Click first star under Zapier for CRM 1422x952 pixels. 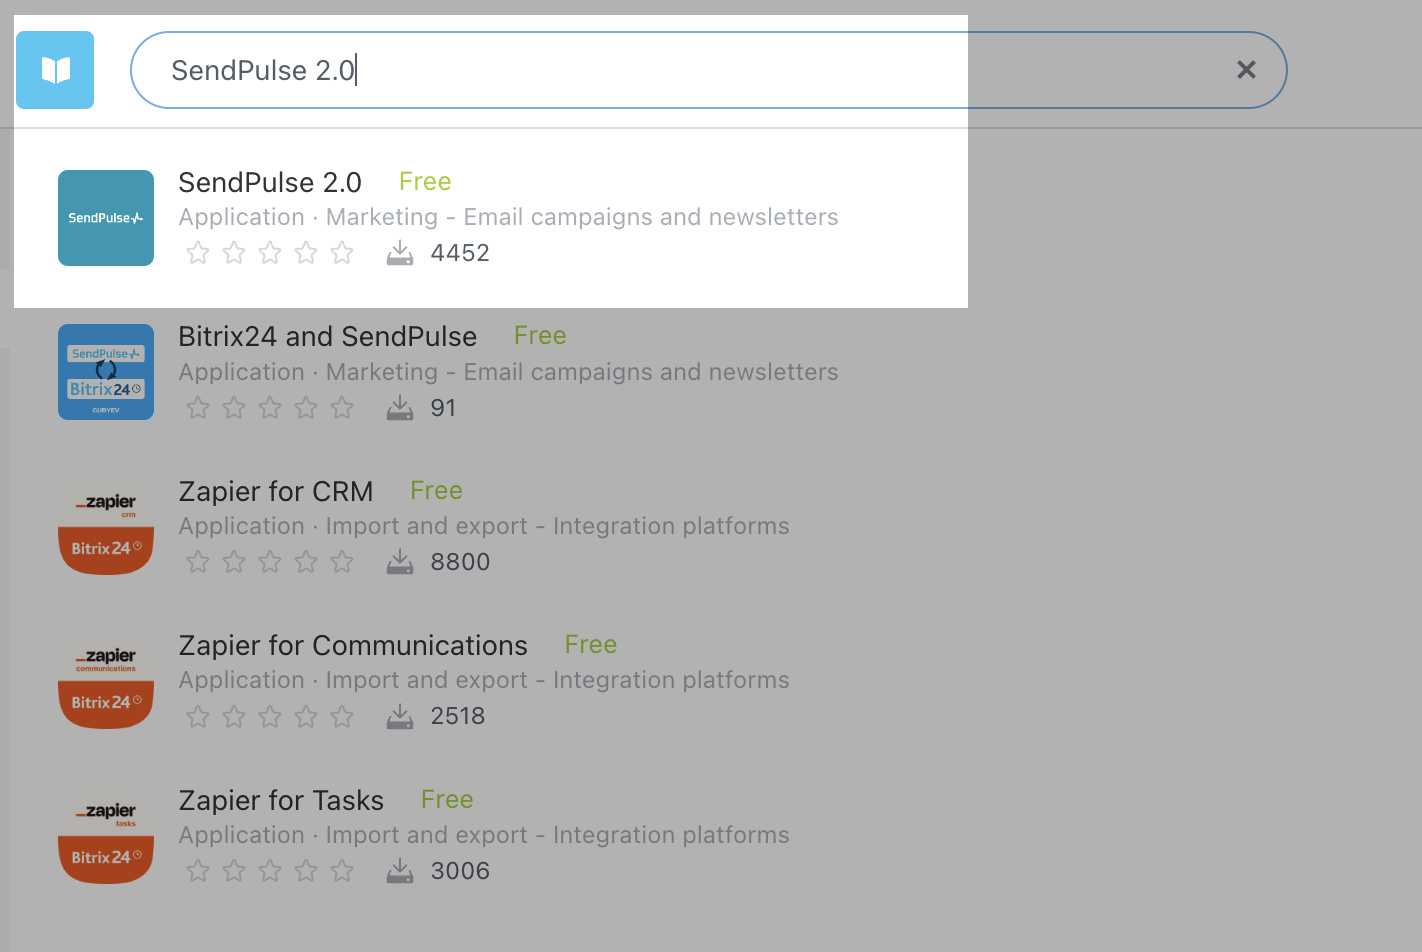(x=198, y=562)
